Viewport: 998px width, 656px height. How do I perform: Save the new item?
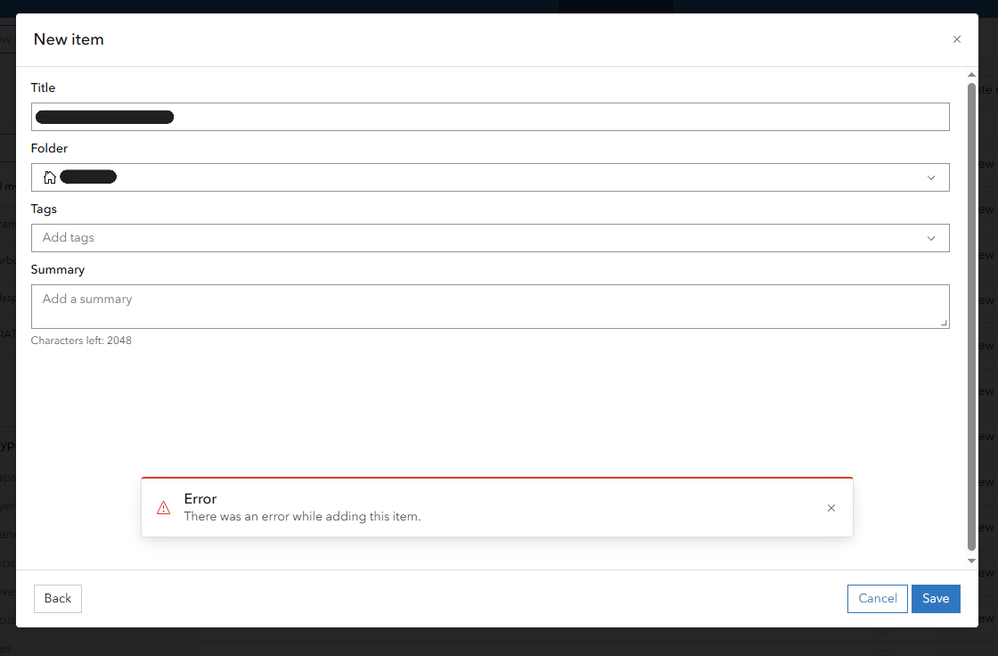tap(936, 598)
